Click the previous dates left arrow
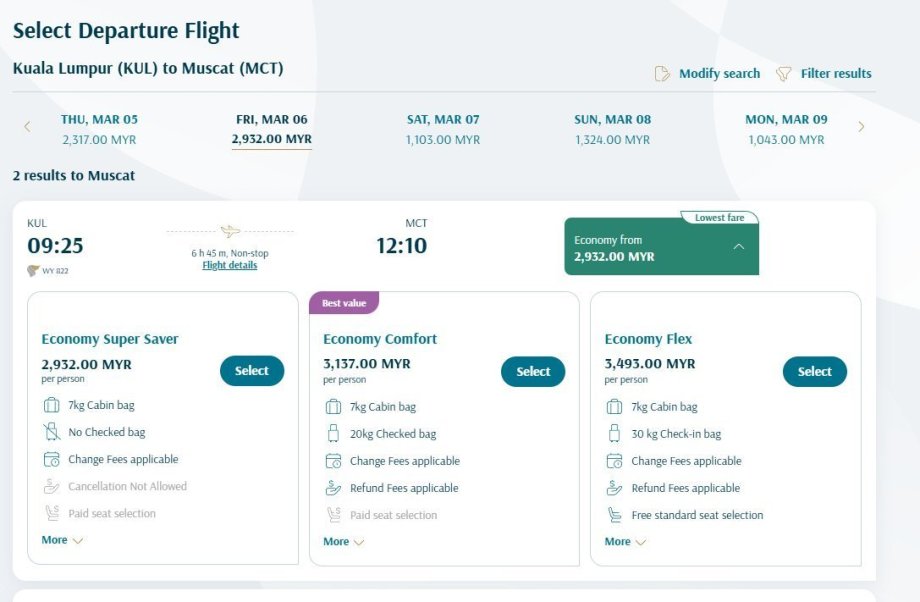920x602 pixels. (x=27, y=127)
